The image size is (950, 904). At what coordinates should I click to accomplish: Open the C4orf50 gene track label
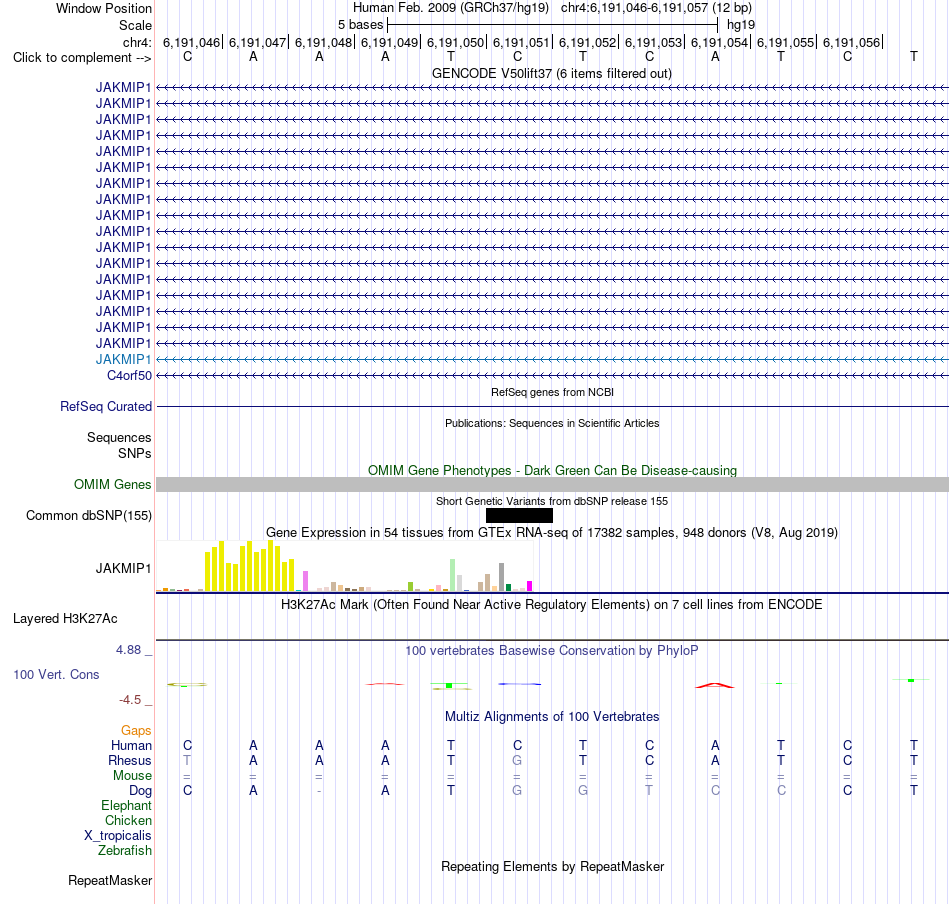129,376
